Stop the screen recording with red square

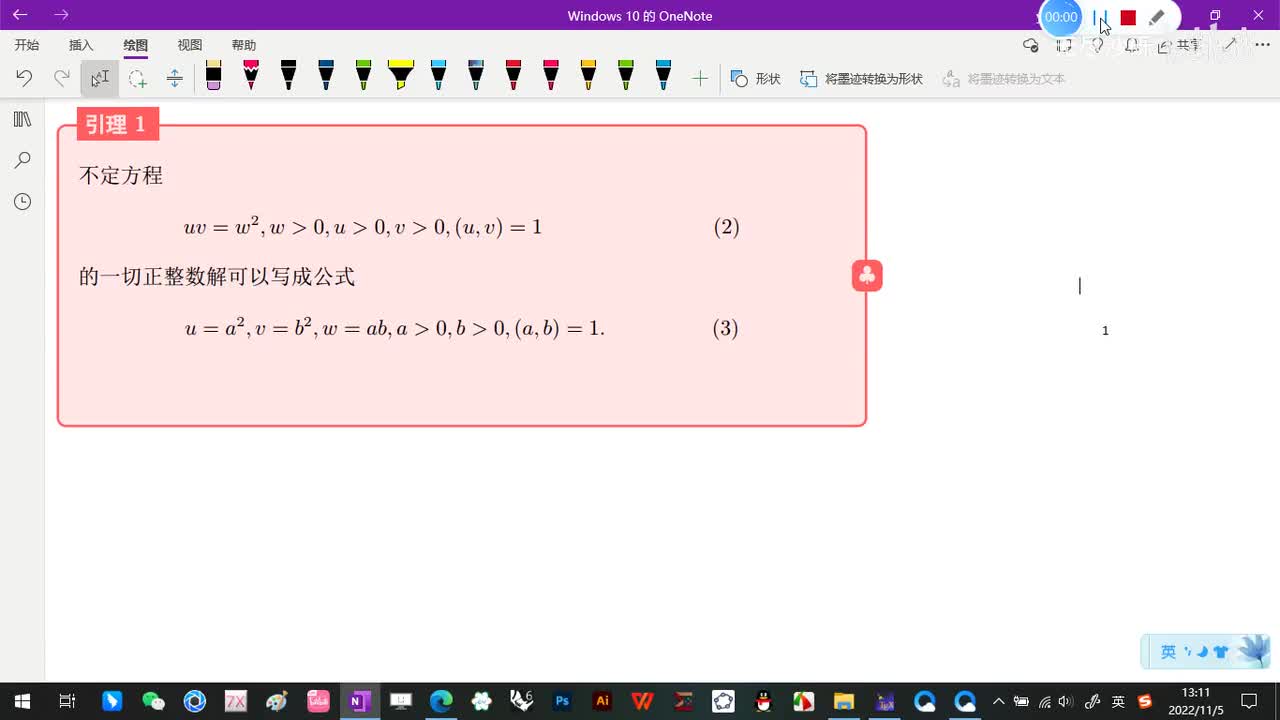tap(1128, 18)
